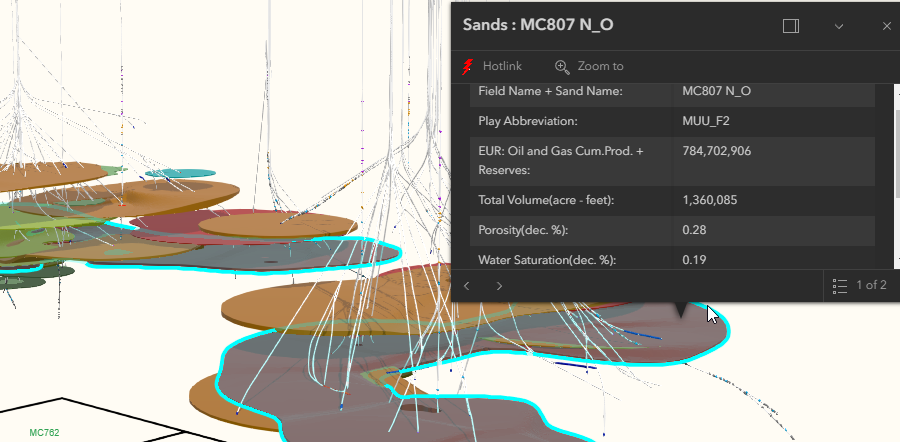Viewport: 900px width, 442px height.
Task: Open the '1 of 2' feature list
Action: point(859,286)
